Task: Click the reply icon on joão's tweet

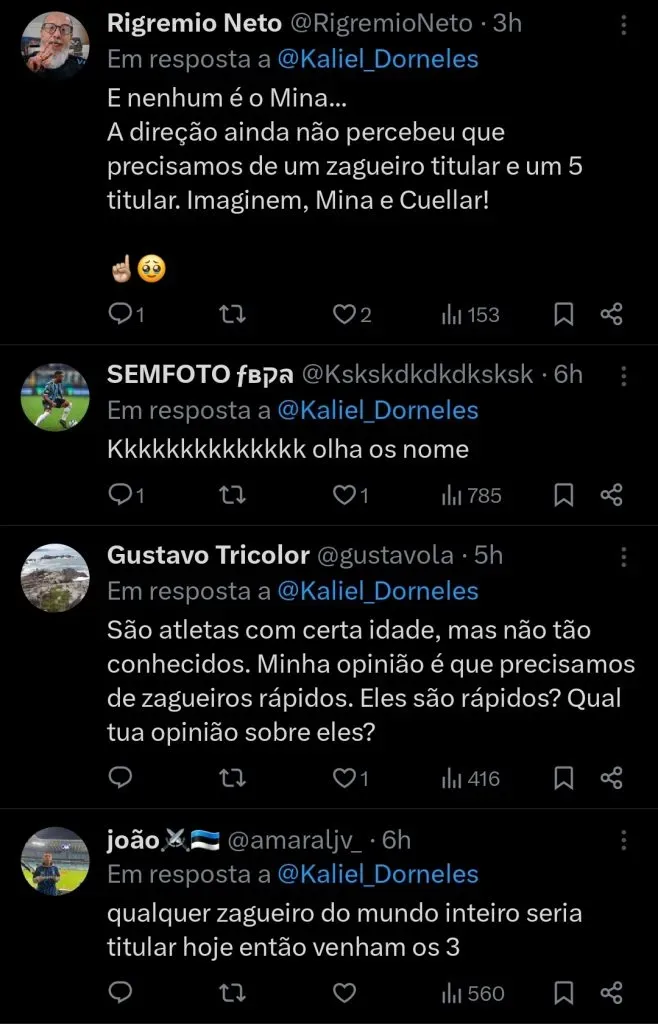Action: (121, 993)
